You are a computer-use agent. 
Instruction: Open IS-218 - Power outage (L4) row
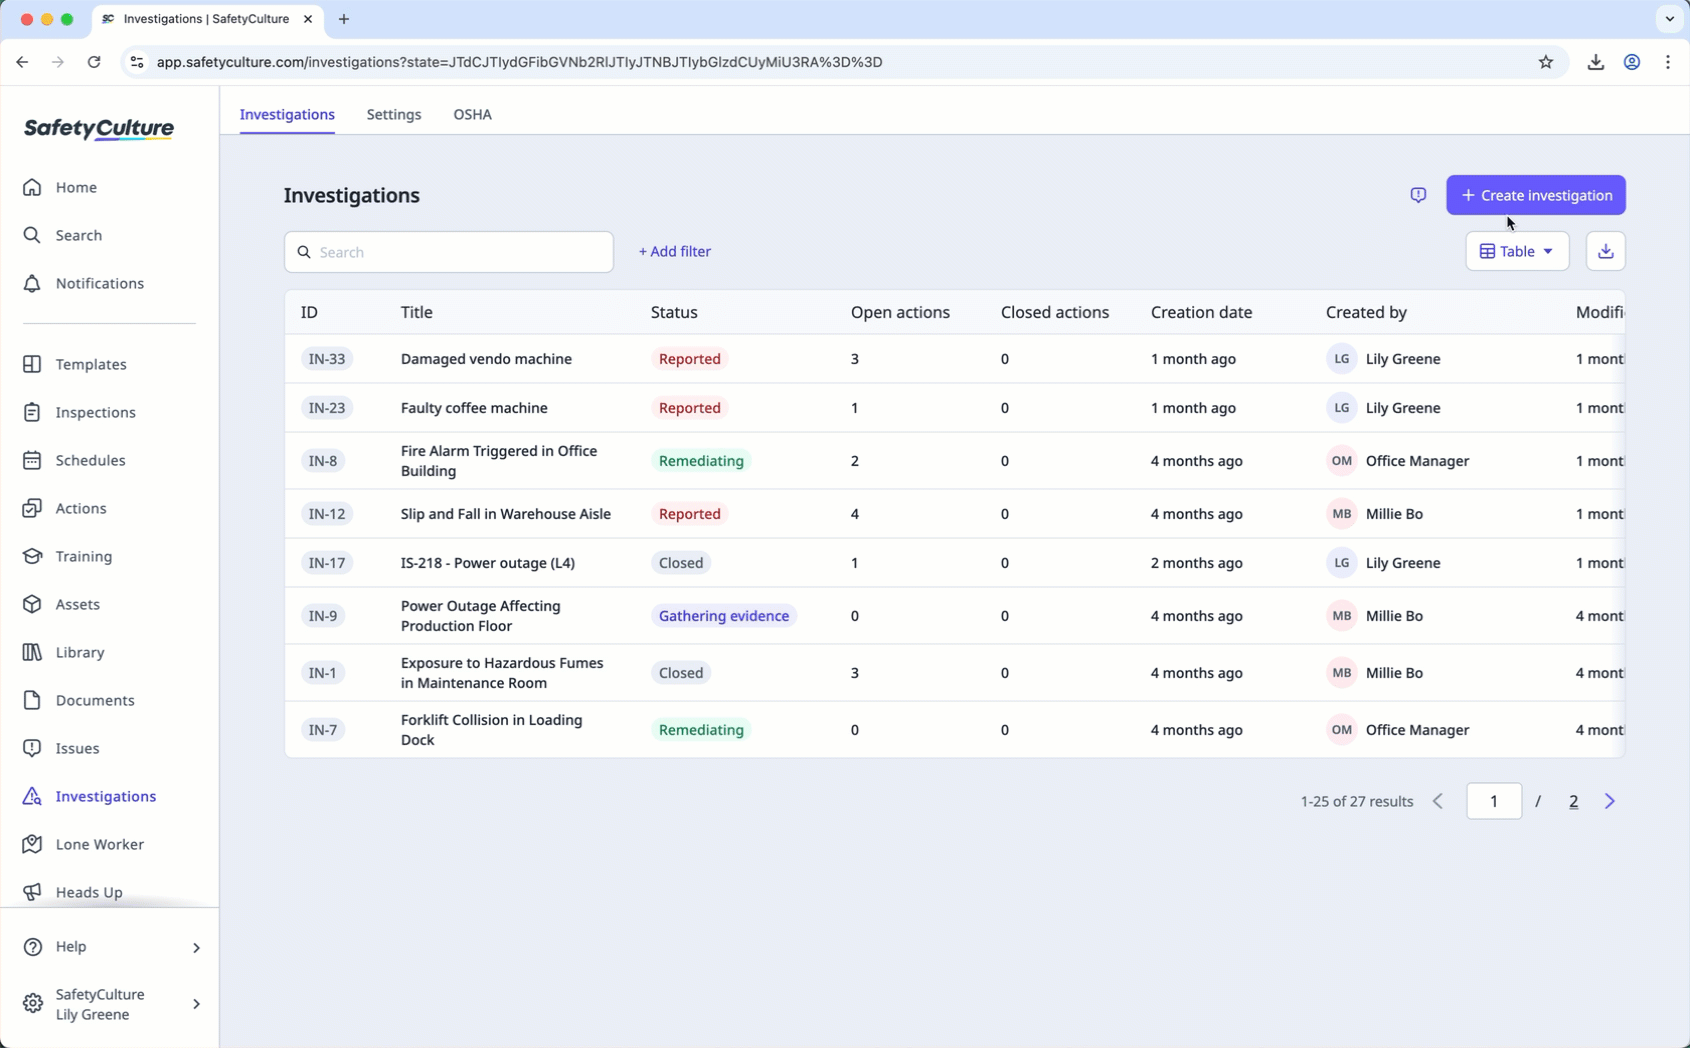pos(955,563)
